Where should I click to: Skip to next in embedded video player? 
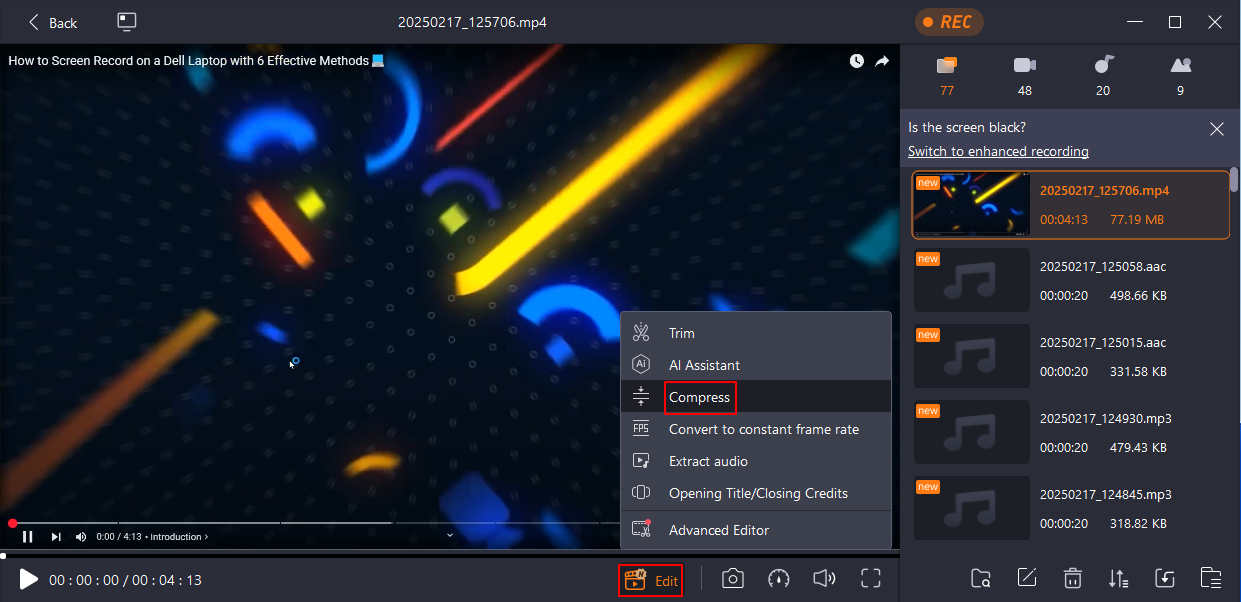click(x=56, y=537)
